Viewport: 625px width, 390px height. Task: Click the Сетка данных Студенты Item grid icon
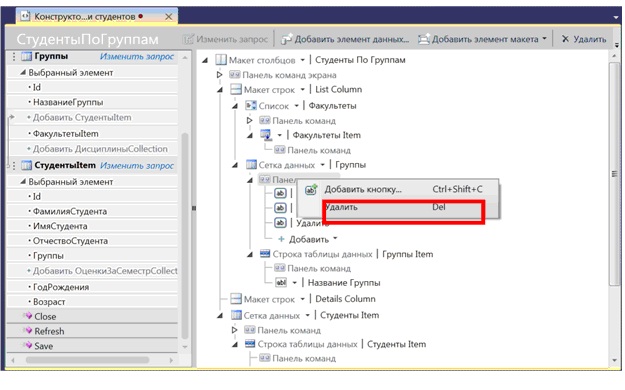pos(236,315)
